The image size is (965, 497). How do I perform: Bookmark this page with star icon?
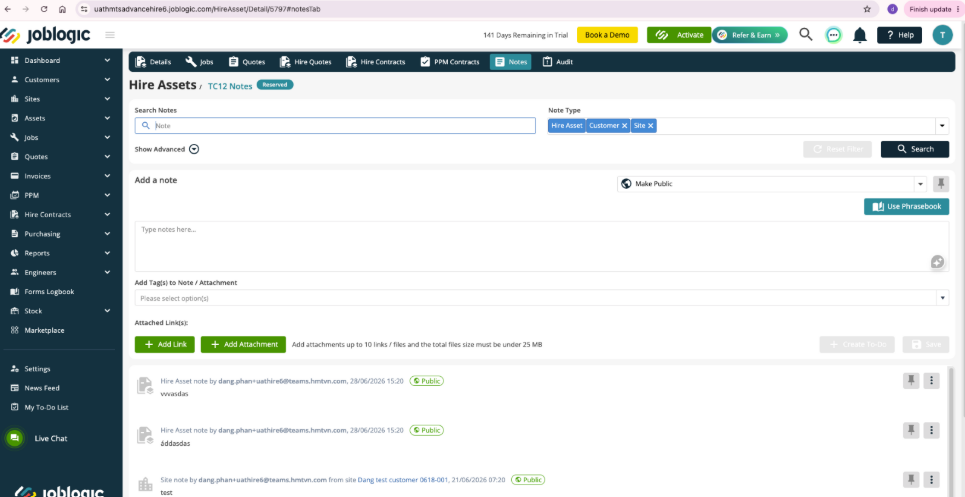tap(867, 9)
